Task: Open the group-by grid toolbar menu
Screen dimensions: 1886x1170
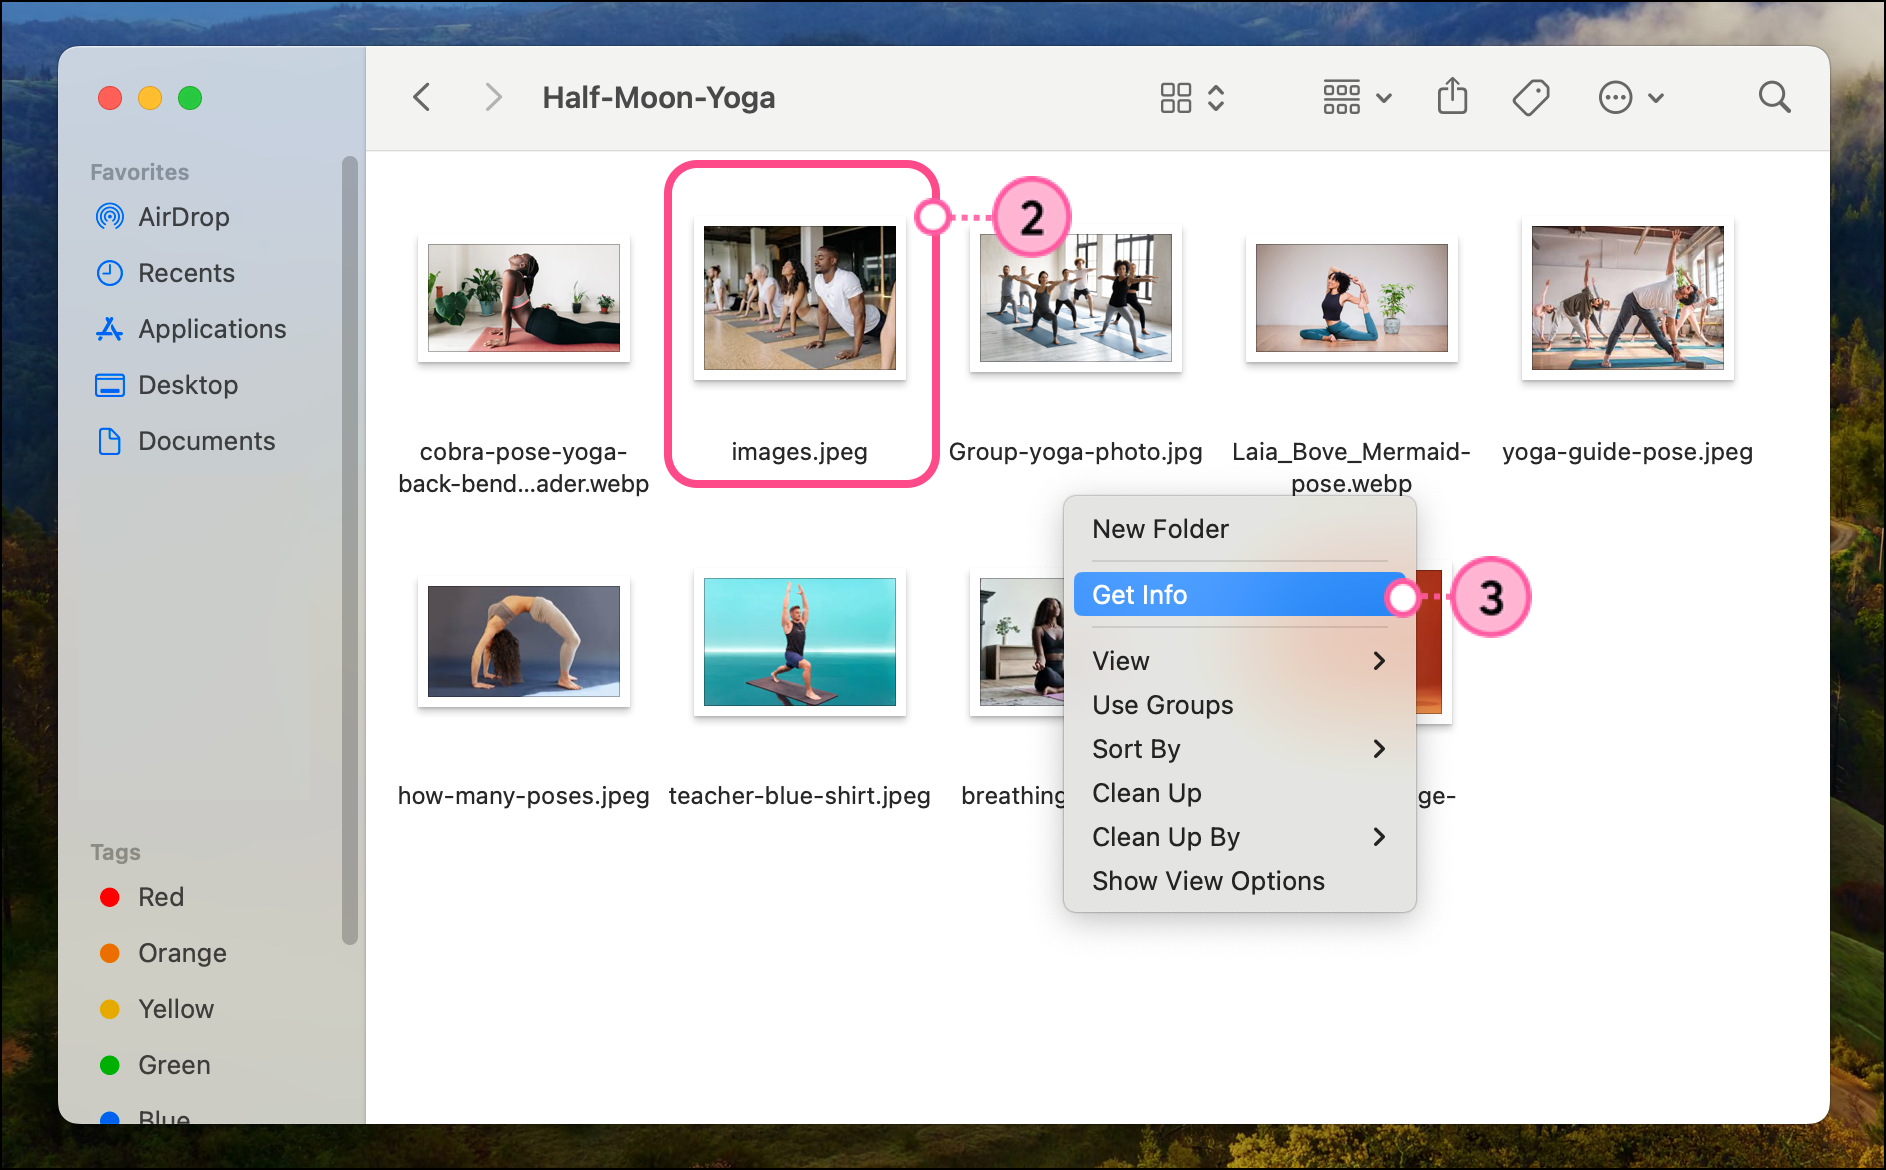Action: click(x=1357, y=98)
